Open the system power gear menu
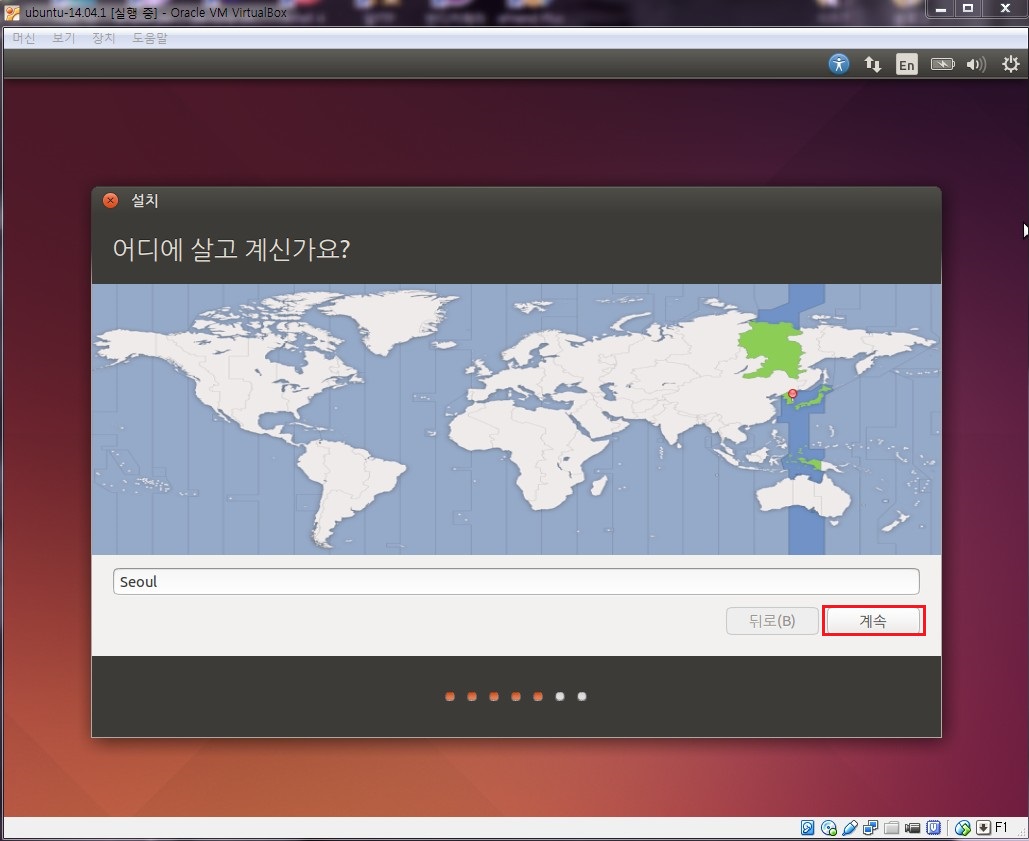Screen dimensions: 1029x841 [1010, 64]
